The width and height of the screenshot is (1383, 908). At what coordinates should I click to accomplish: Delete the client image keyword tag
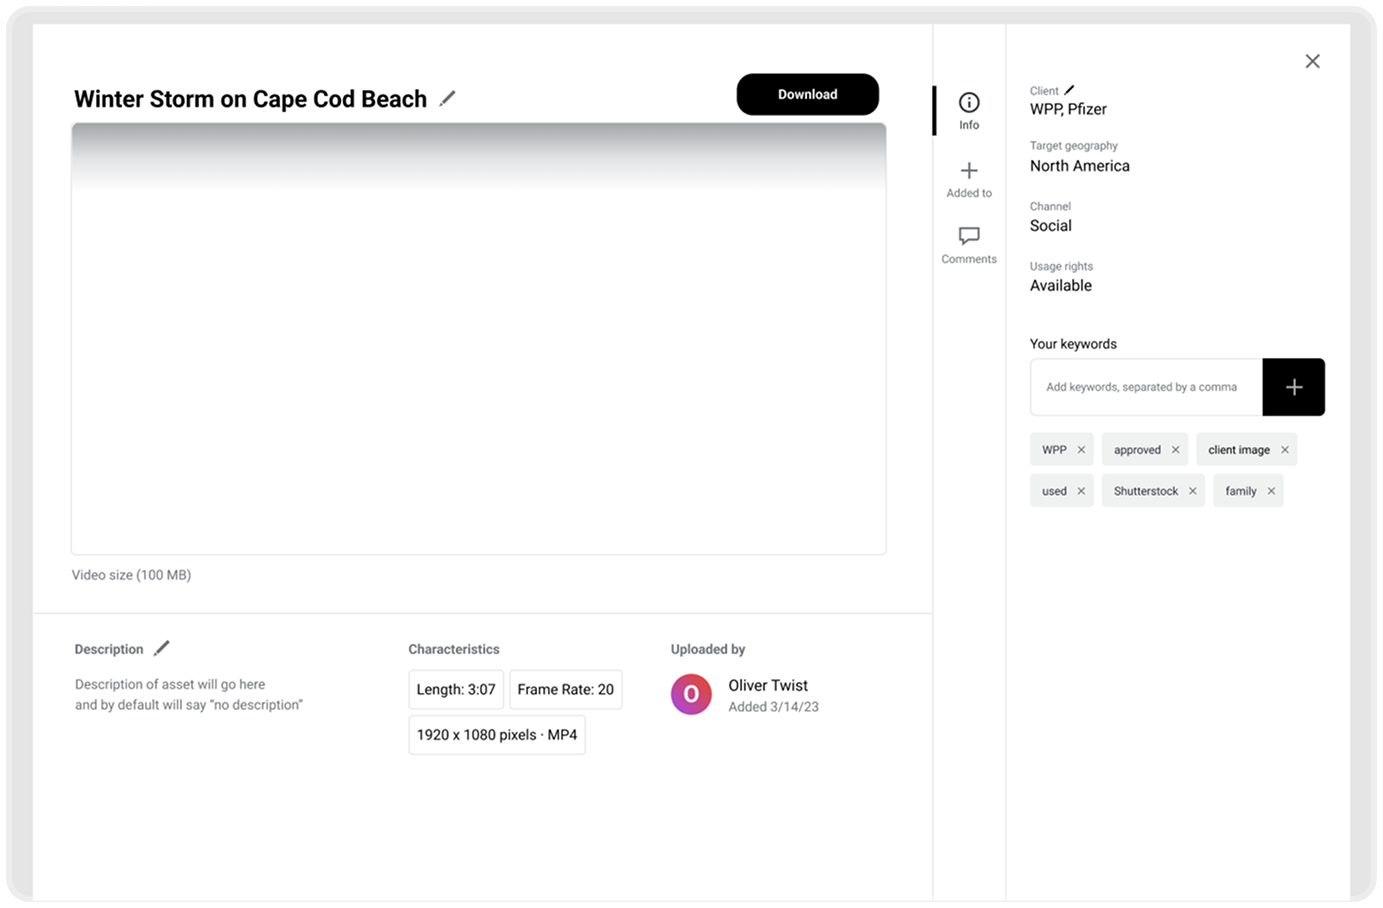pyautogui.click(x=1285, y=450)
